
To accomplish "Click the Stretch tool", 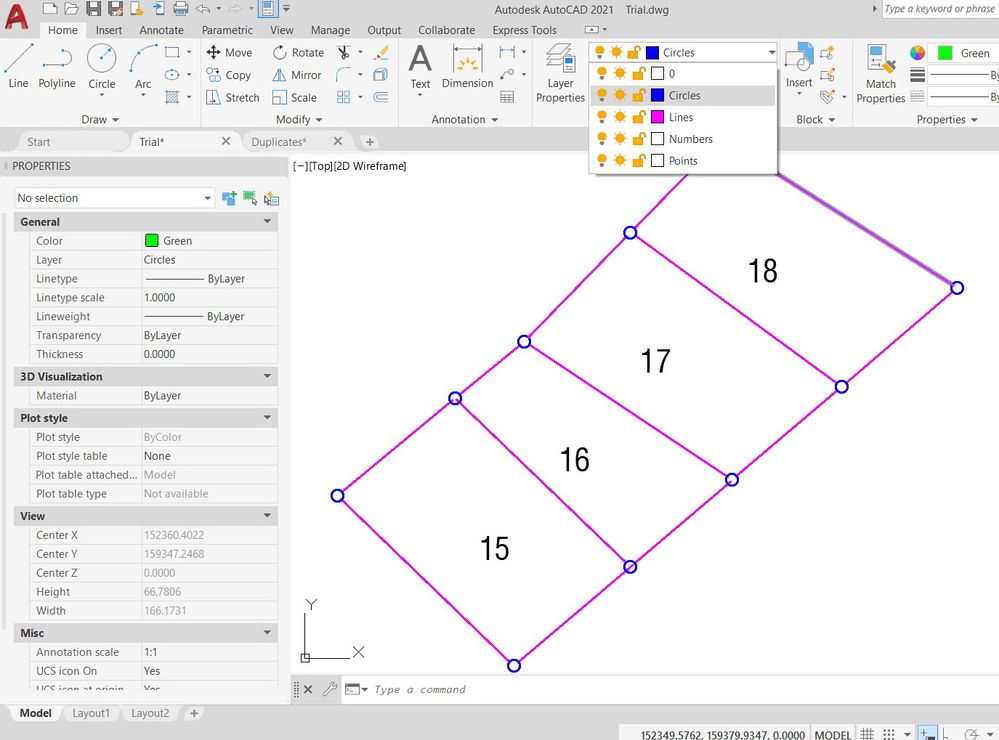I will tap(233, 98).
